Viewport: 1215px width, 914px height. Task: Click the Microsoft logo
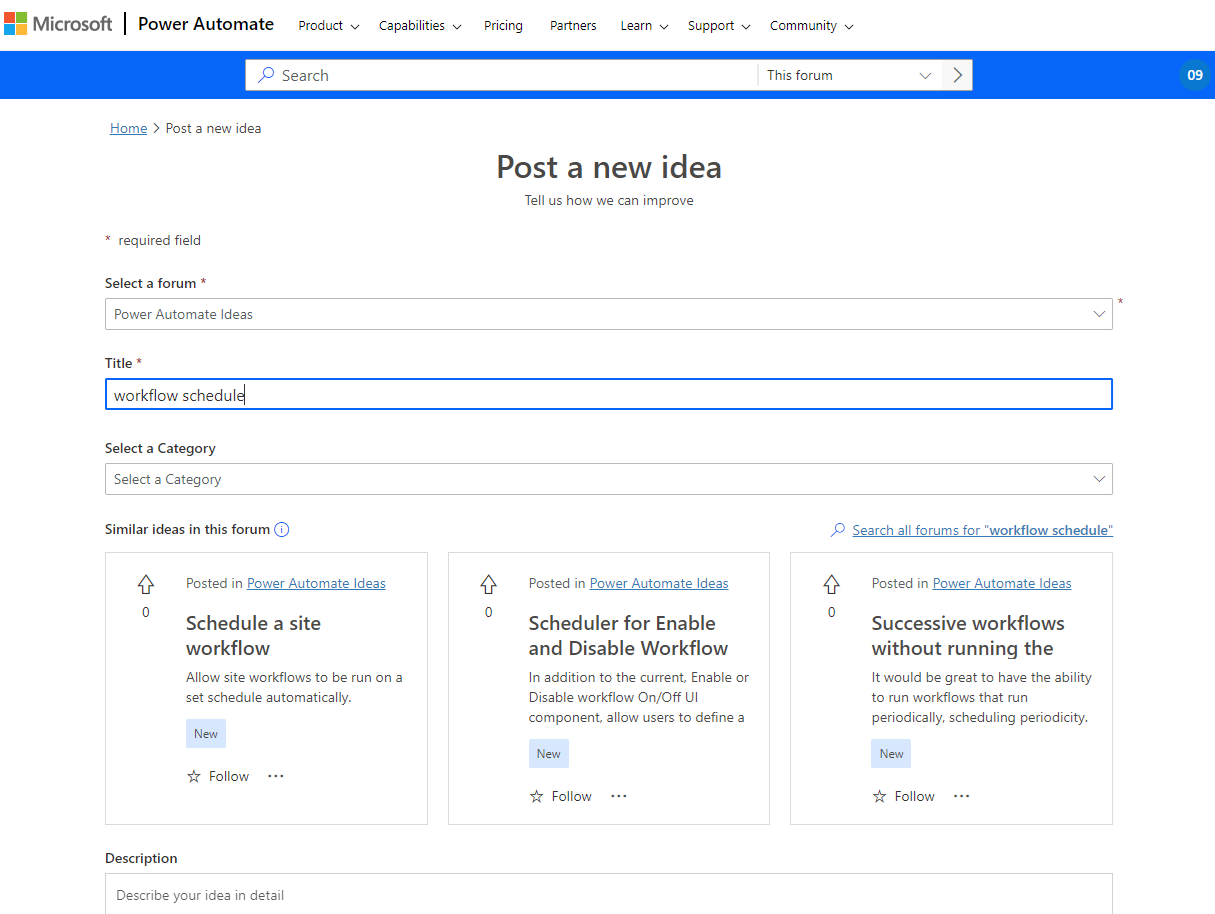coord(58,24)
